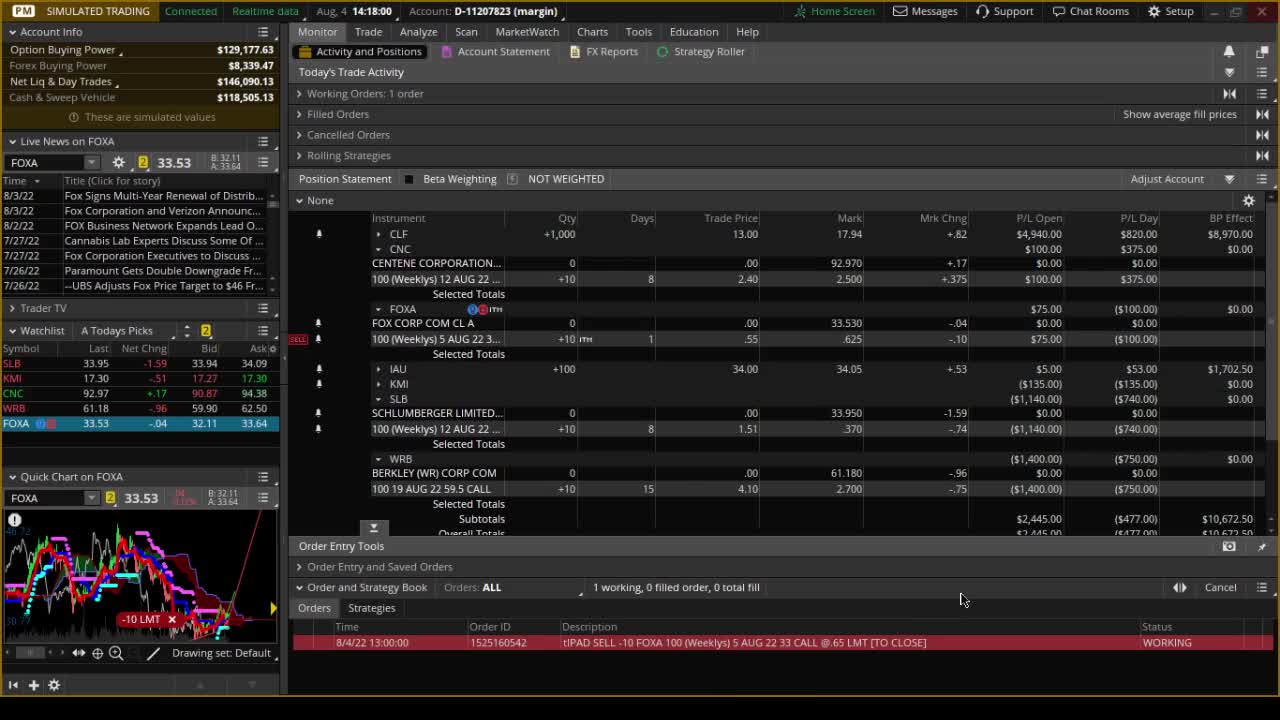1280x720 pixels.
Task: Select SLB row in watchlist
Action: point(140,364)
